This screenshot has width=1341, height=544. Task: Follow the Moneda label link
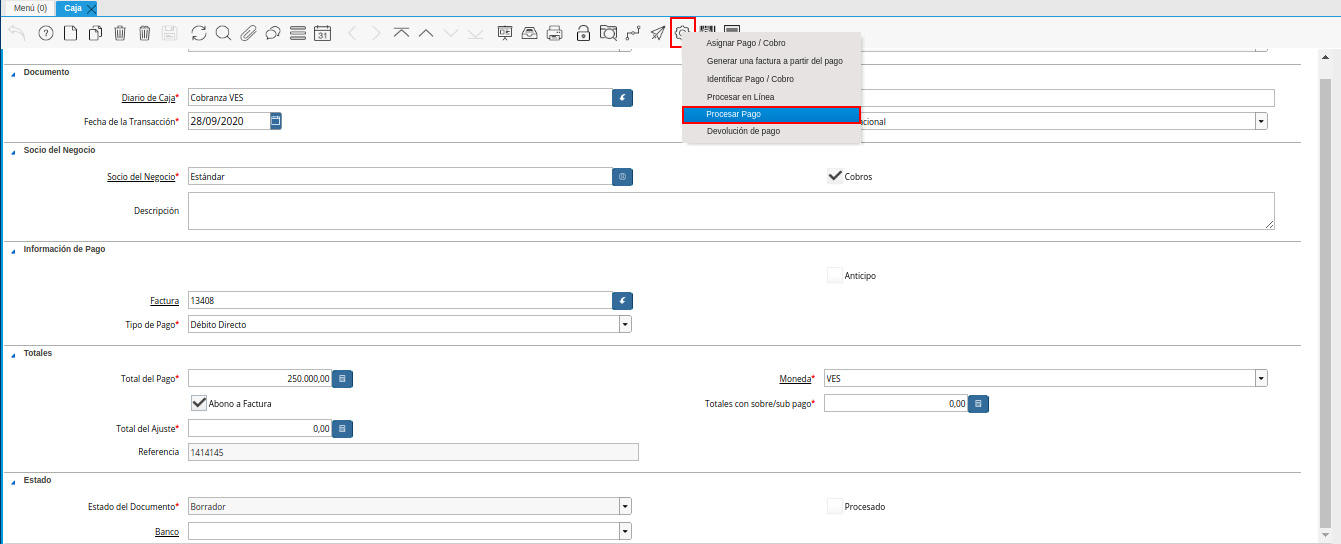click(795, 379)
